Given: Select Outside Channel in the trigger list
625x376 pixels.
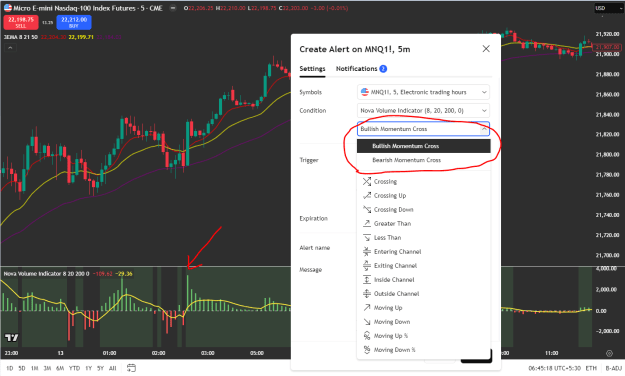Looking at the screenshot, I should click(424, 293).
